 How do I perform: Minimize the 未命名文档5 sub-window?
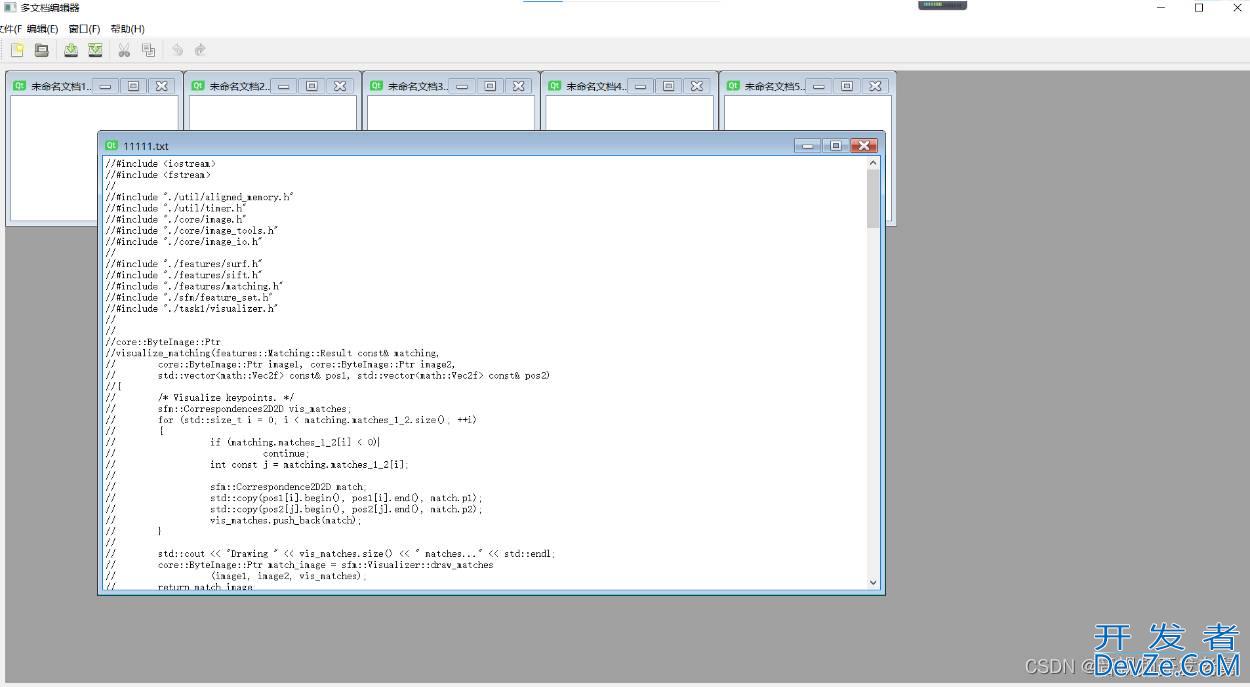pyautogui.click(x=819, y=86)
